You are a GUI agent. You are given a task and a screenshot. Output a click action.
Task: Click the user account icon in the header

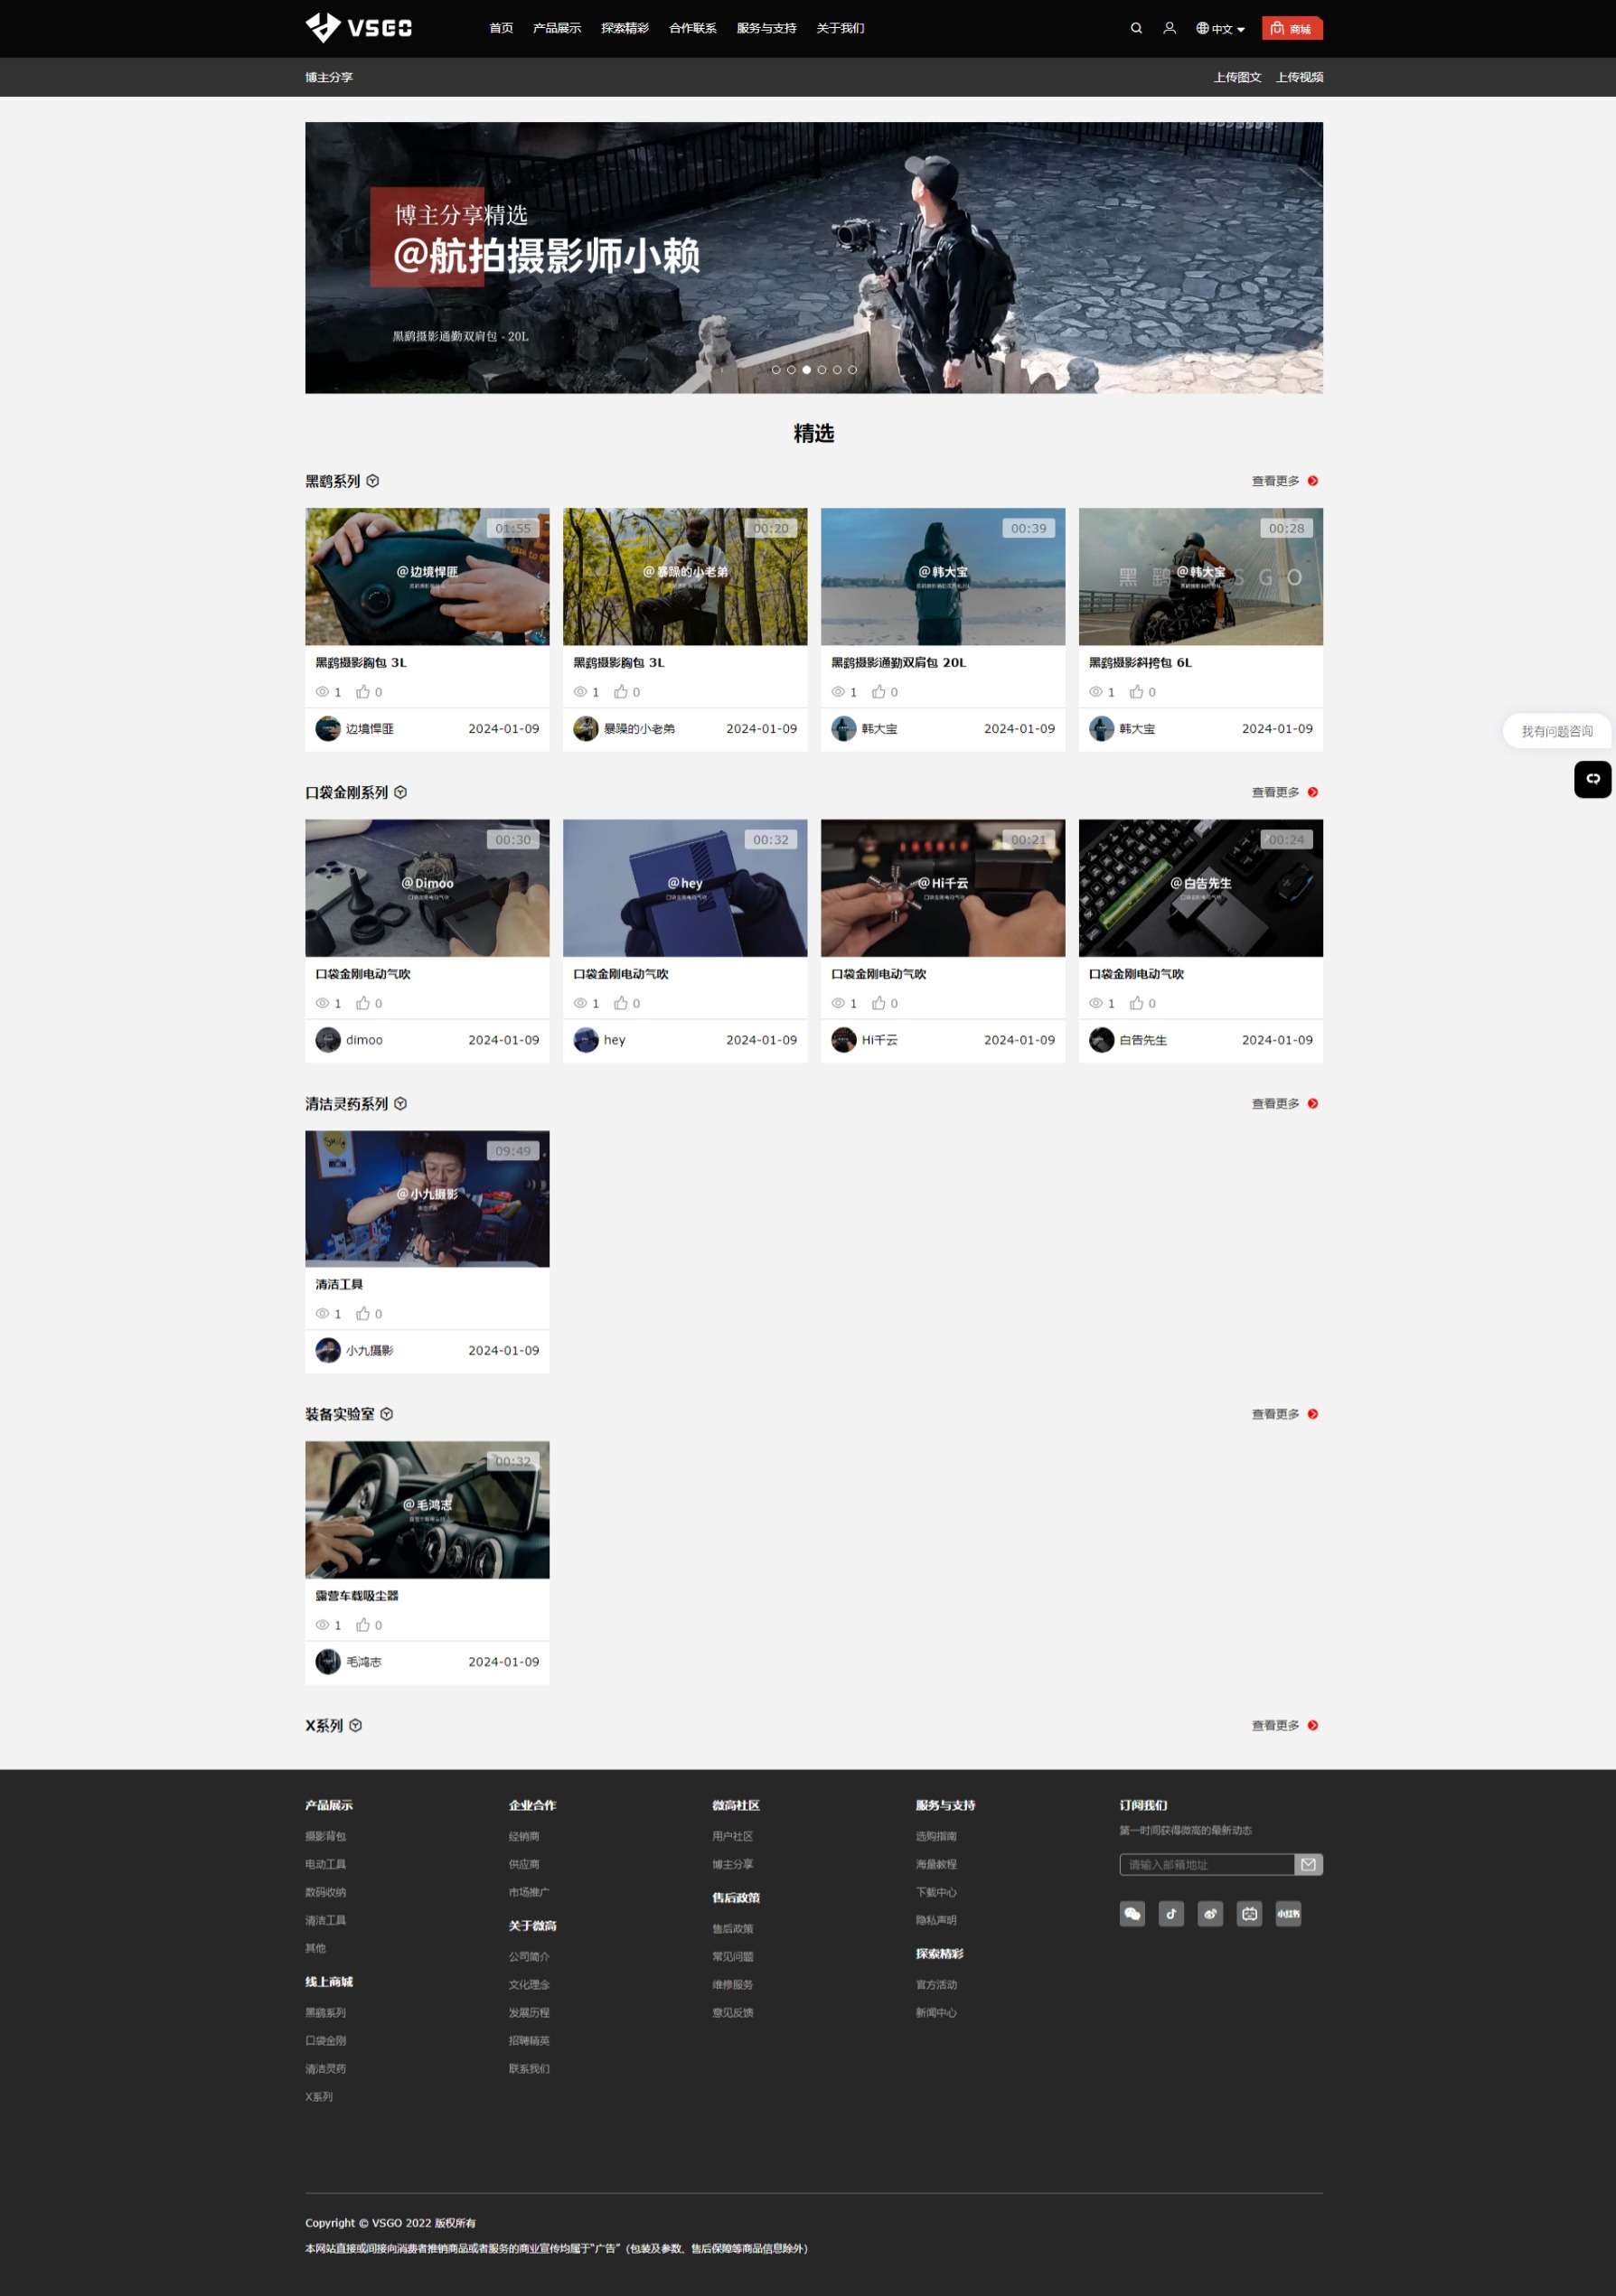[x=1169, y=28]
